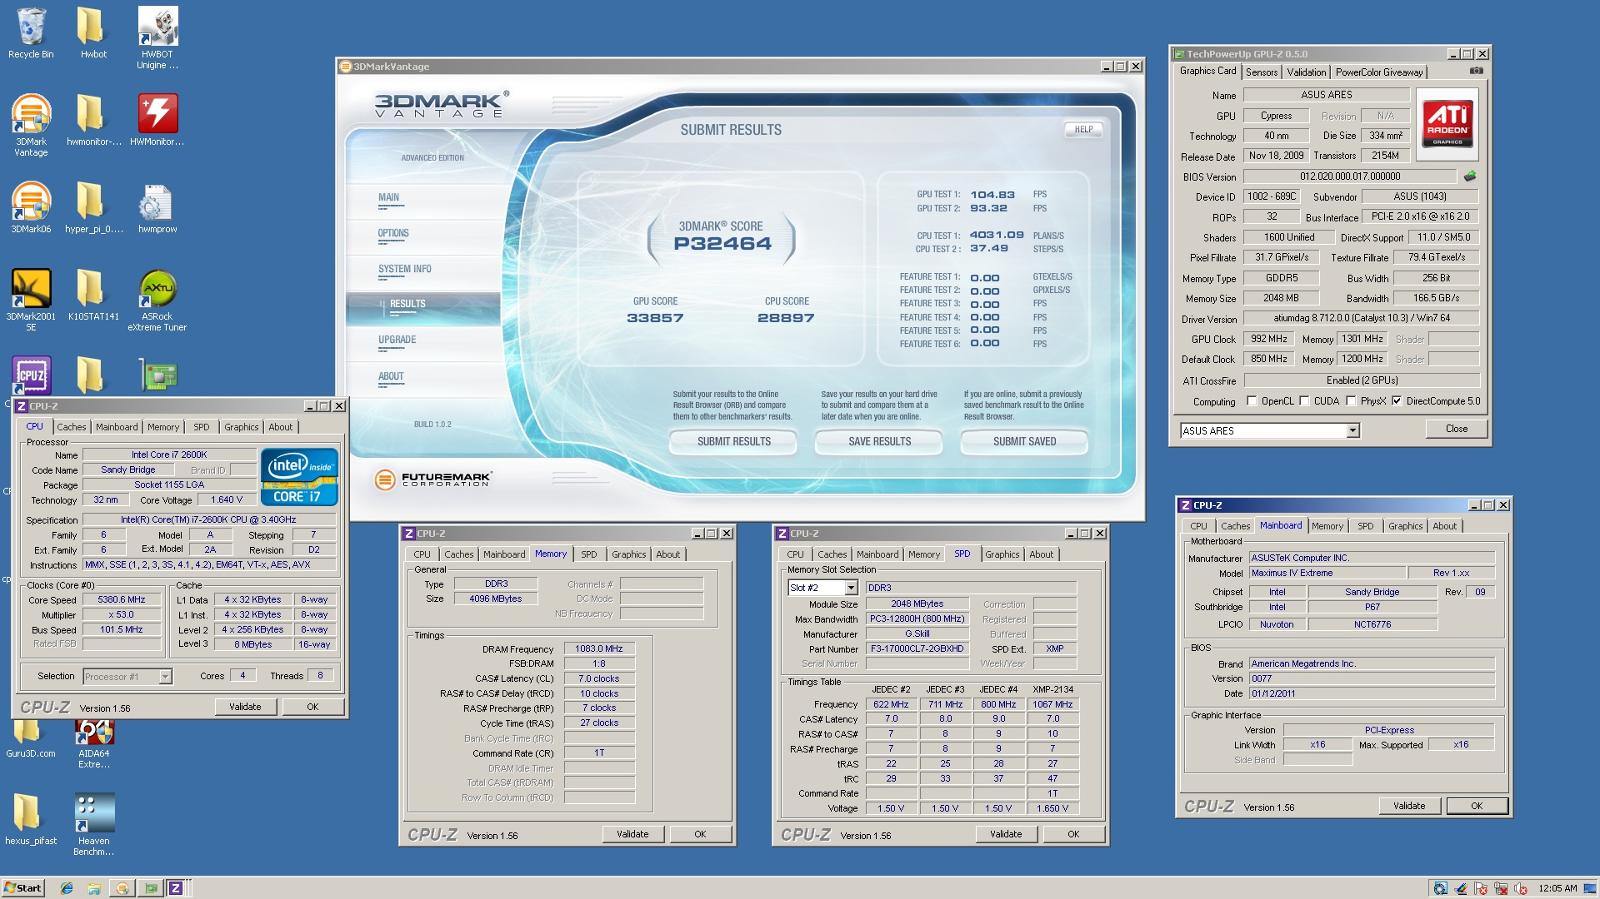Click Validate in the CPU-Z CPU window
Viewport: 1600px width, 899px height.
point(245,706)
